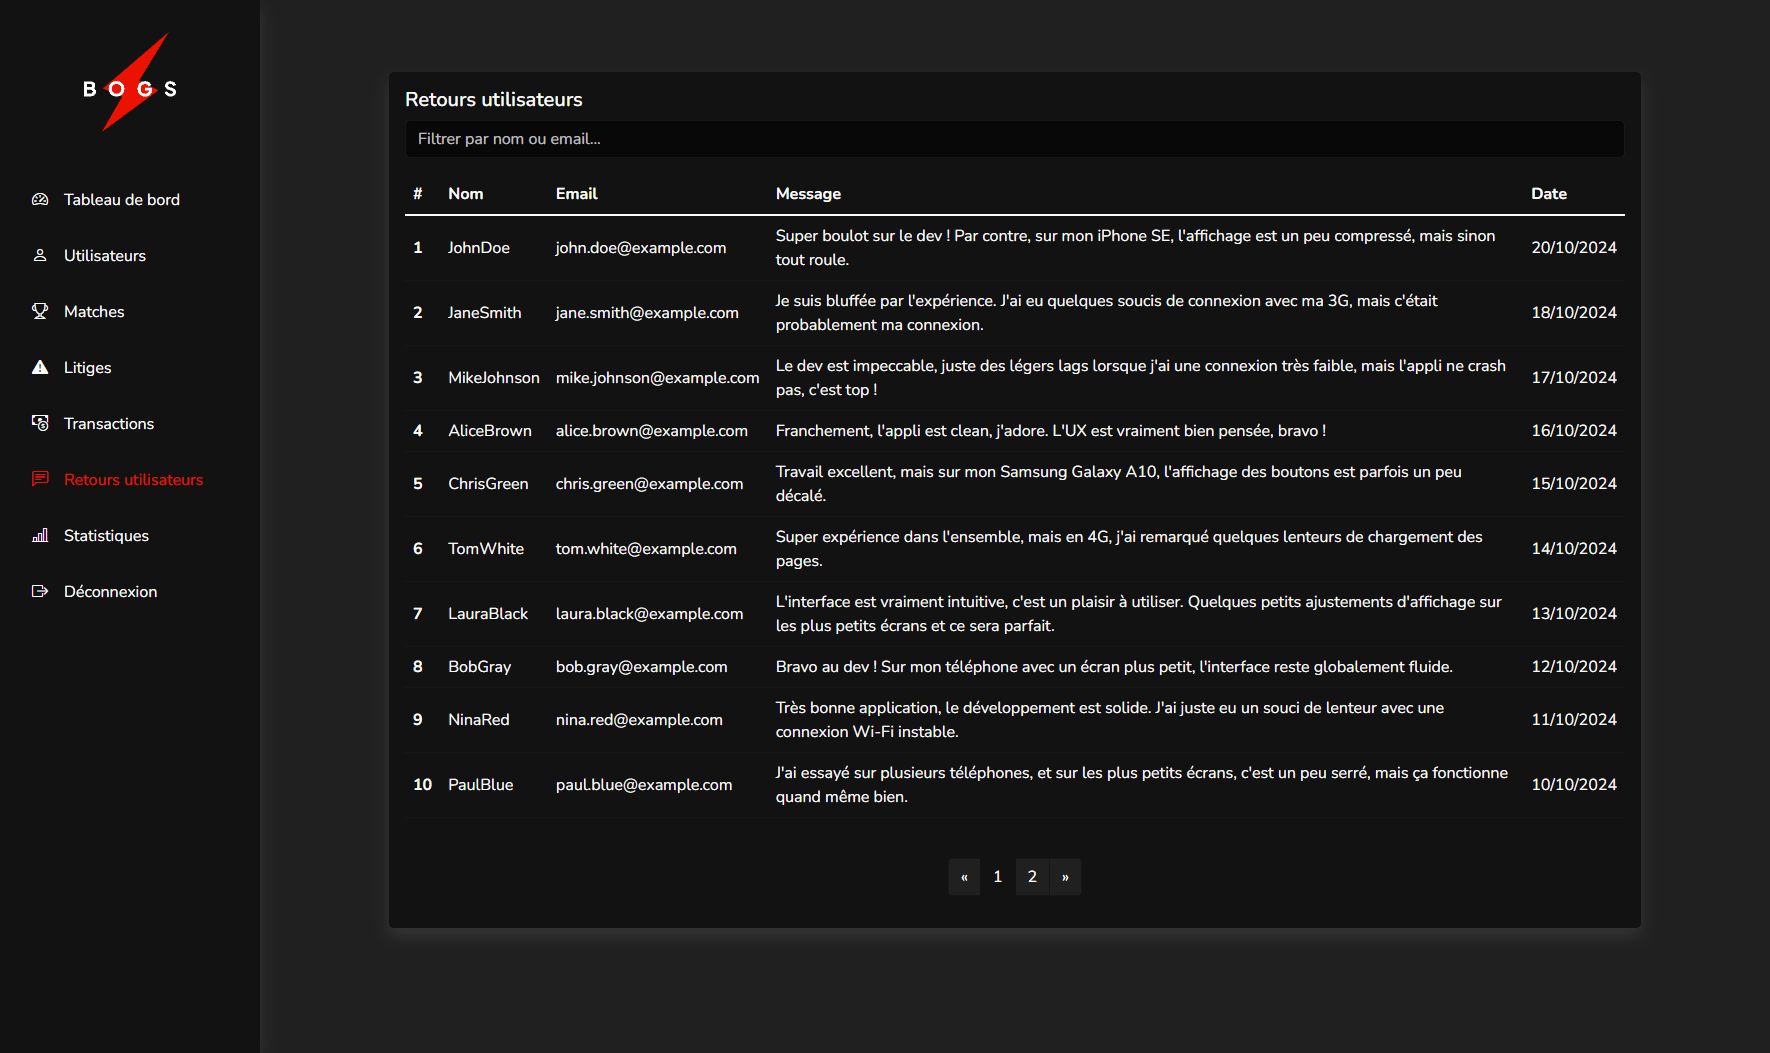Navigate to Litiges

pos(88,368)
